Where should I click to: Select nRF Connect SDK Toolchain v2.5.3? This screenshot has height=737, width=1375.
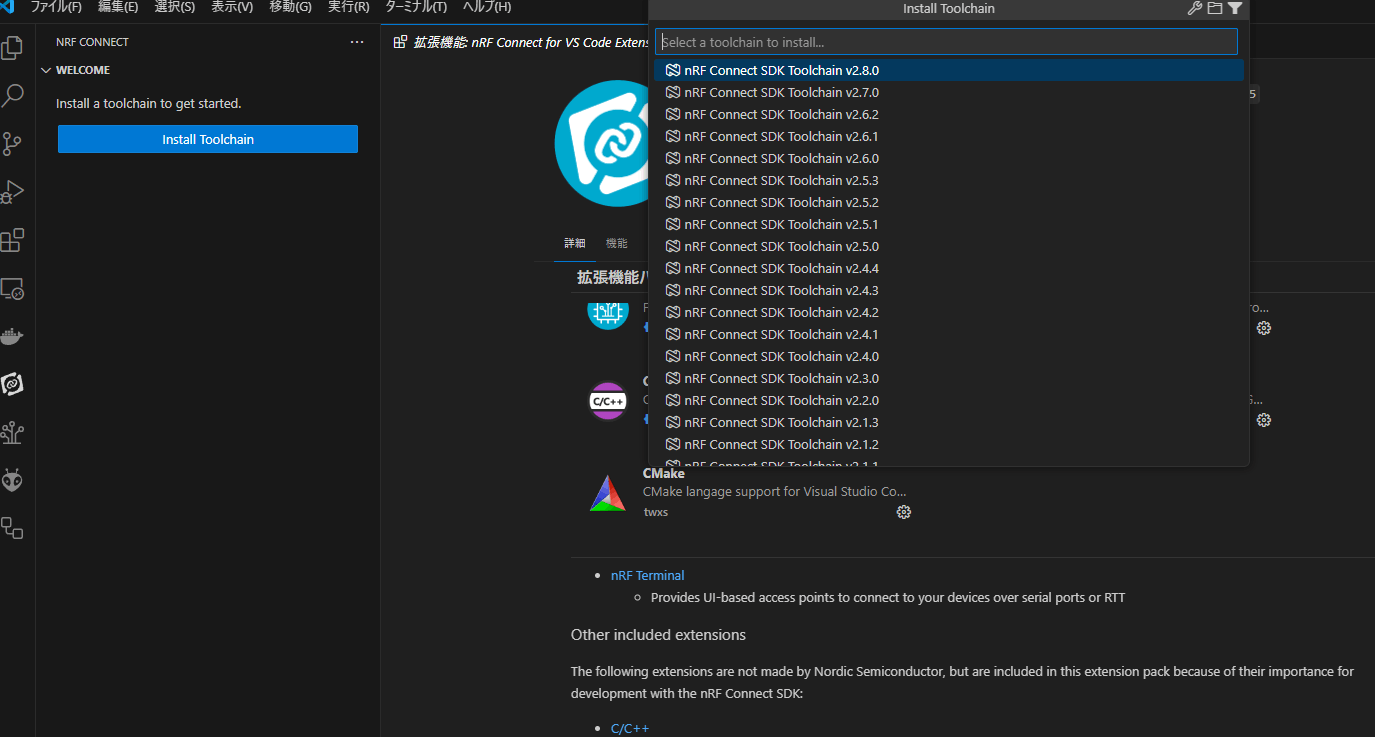[x=948, y=180]
